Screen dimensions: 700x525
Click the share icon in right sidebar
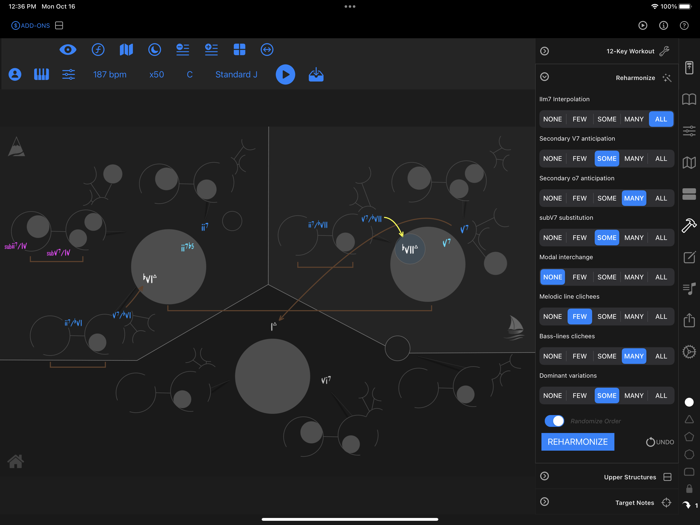pos(689,320)
